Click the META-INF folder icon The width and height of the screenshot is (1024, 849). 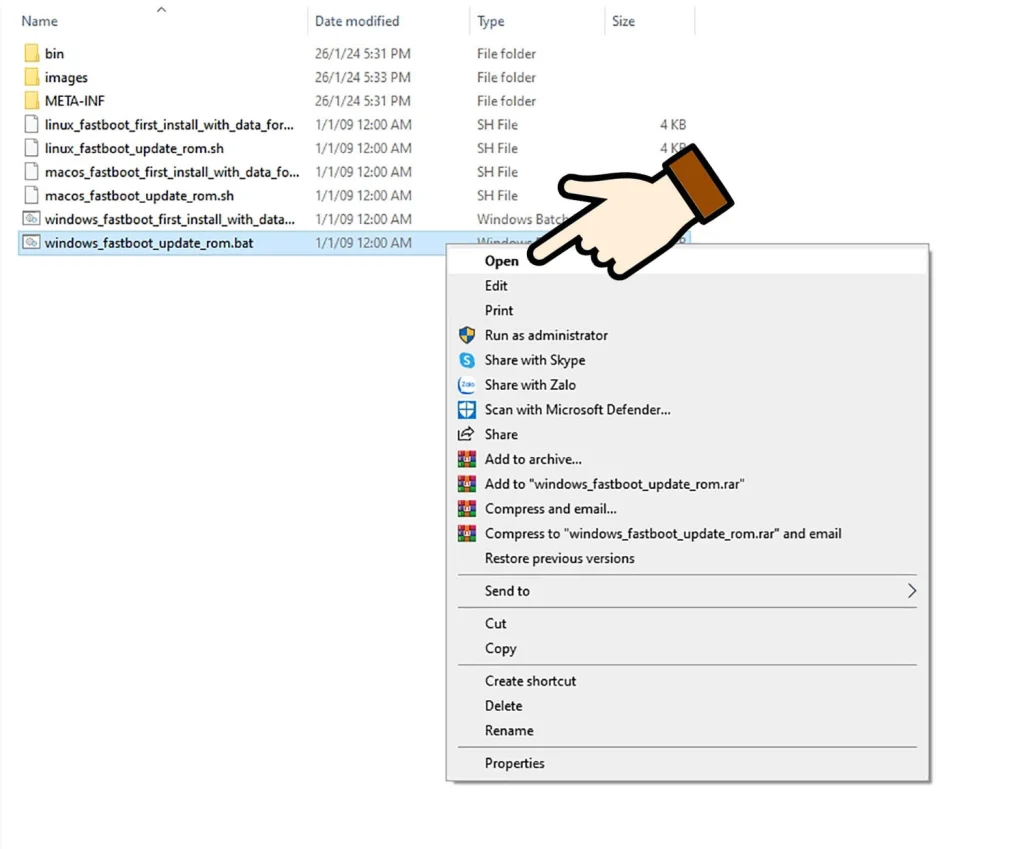[31, 101]
